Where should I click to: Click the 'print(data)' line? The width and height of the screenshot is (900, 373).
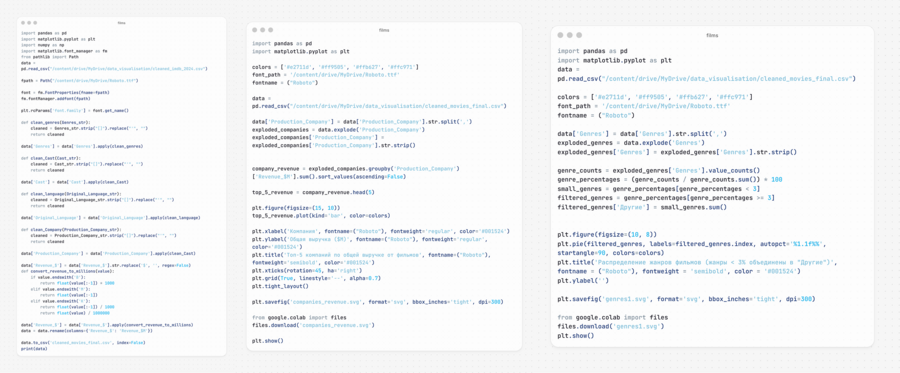click(x=34, y=348)
